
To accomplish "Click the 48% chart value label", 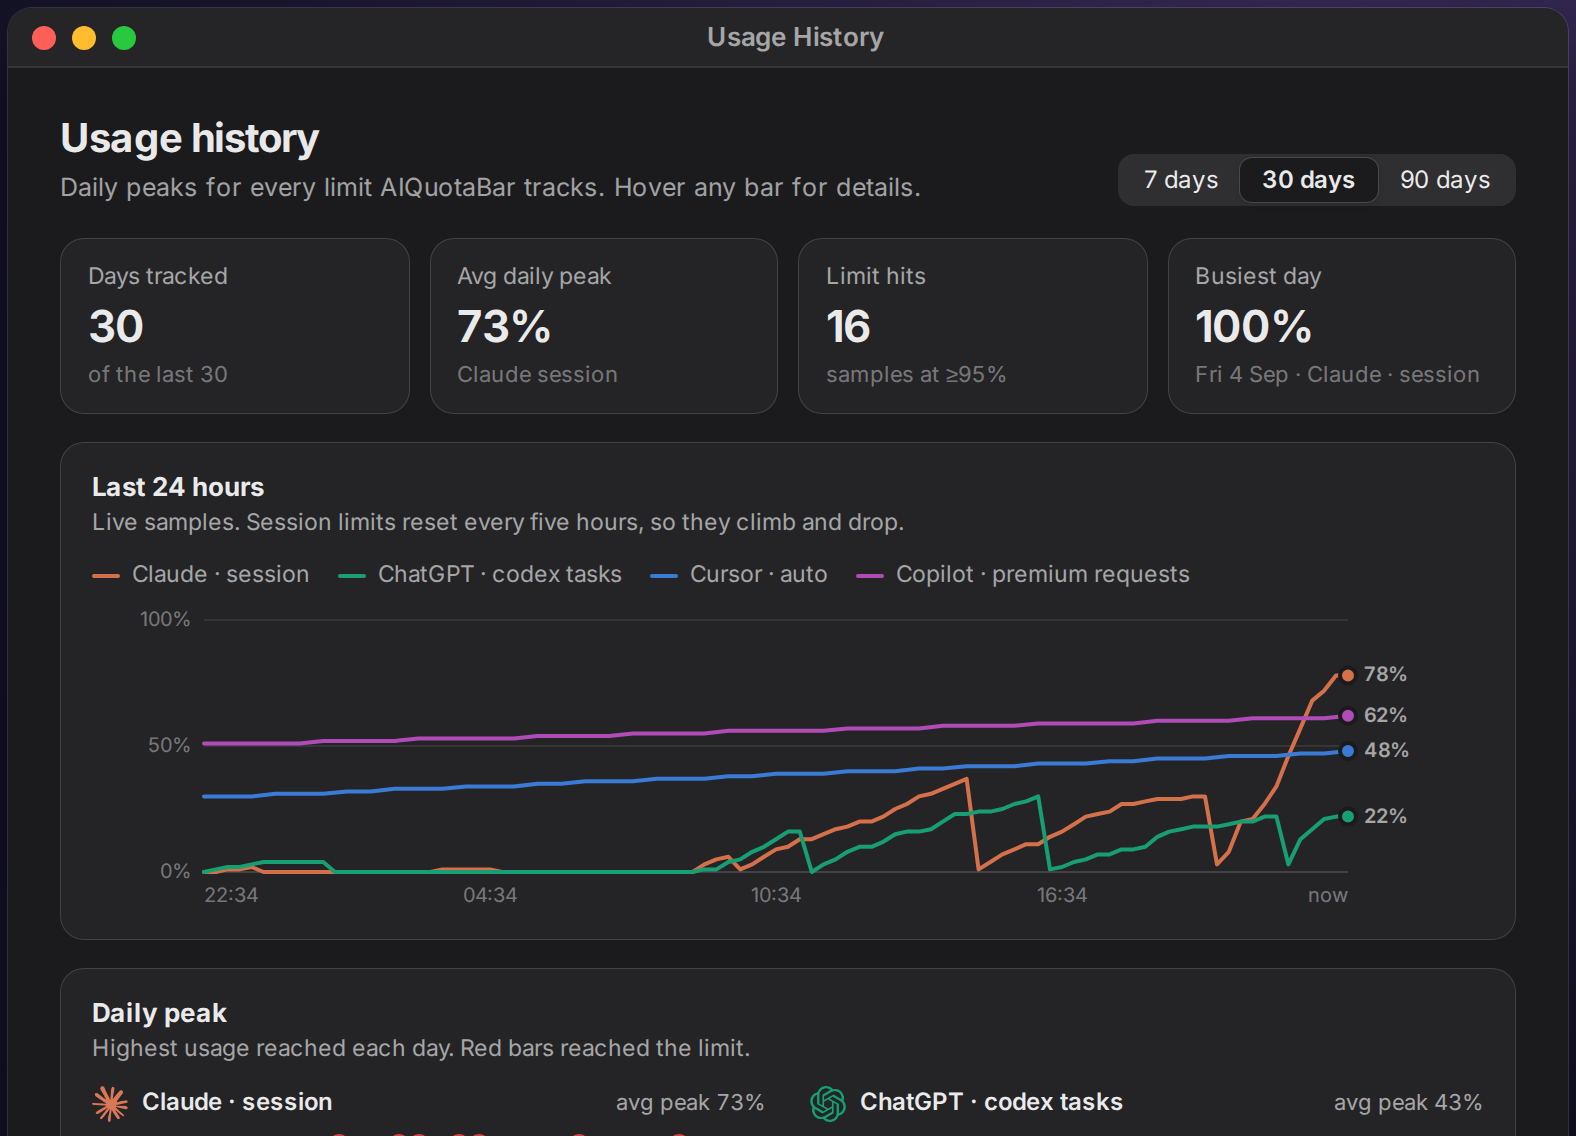I will pos(1386,750).
